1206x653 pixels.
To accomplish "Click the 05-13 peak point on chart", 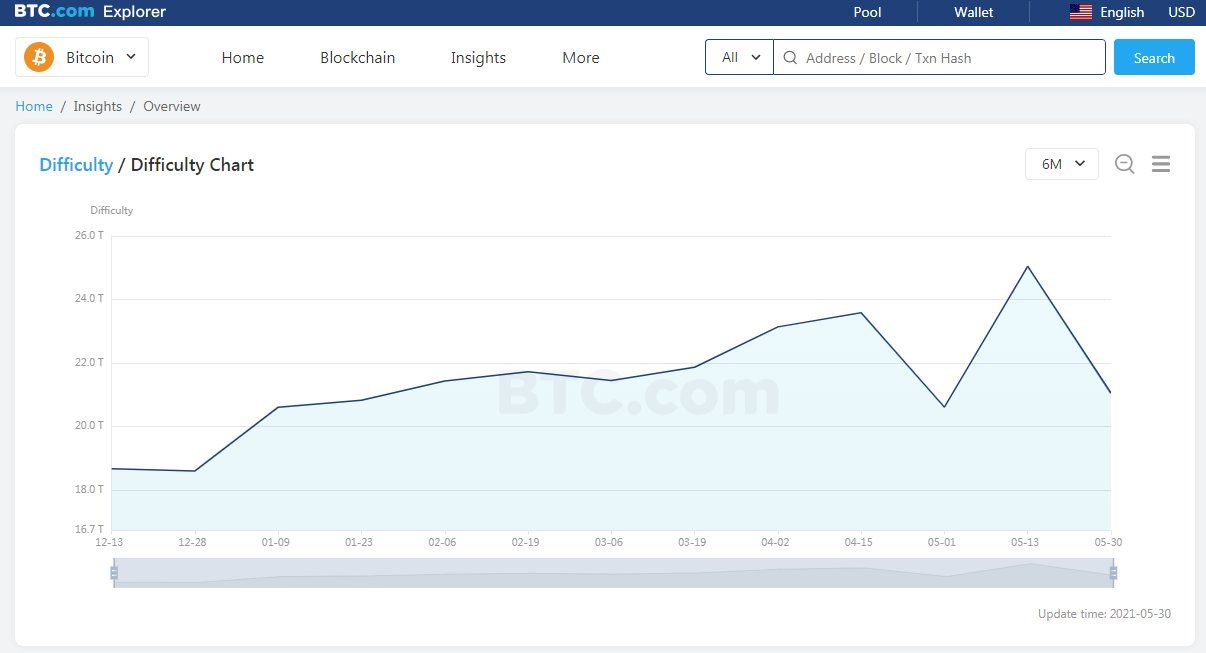I will (1026, 267).
